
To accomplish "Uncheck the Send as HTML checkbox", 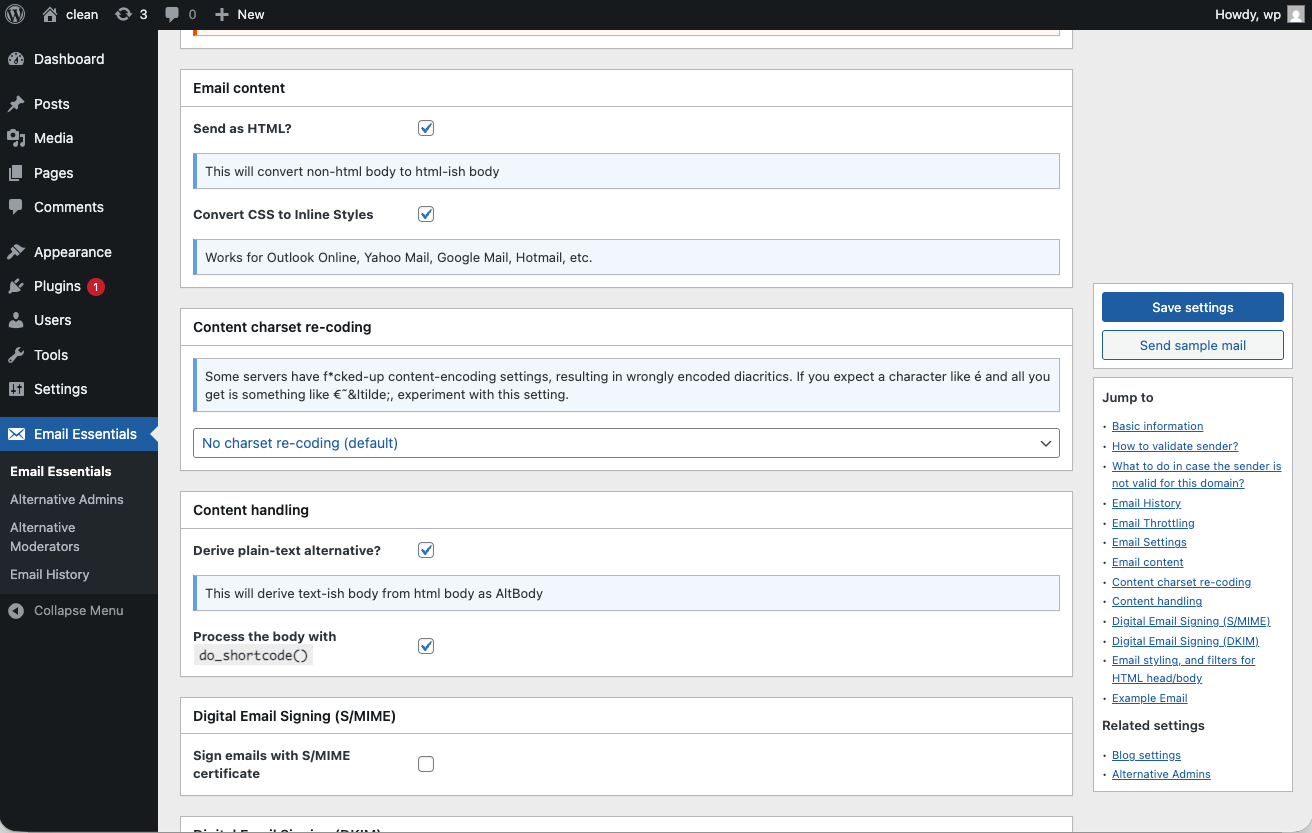I will (x=426, y=128).
